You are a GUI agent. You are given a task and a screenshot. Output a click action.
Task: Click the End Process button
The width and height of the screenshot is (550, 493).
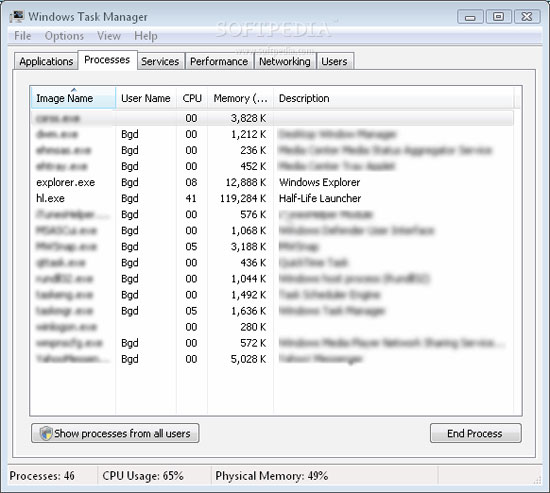(x=475, y=433)
